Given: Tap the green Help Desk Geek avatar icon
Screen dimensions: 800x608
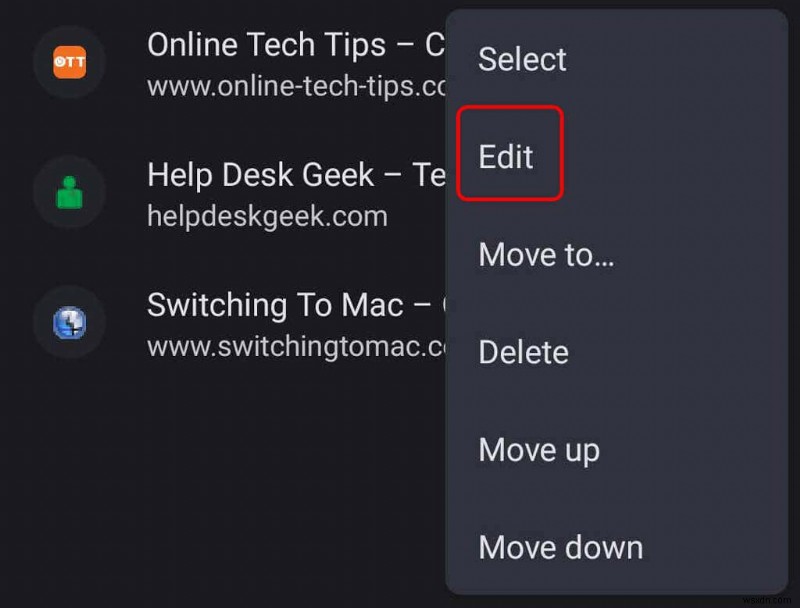Looking at the screenshot, I should [x=68, y=192].
